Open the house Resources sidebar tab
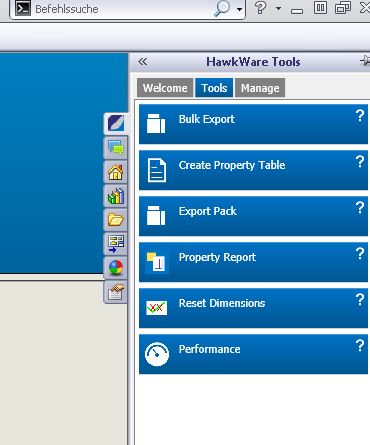Viewport: 370px width, 445px height. [116, 172]
